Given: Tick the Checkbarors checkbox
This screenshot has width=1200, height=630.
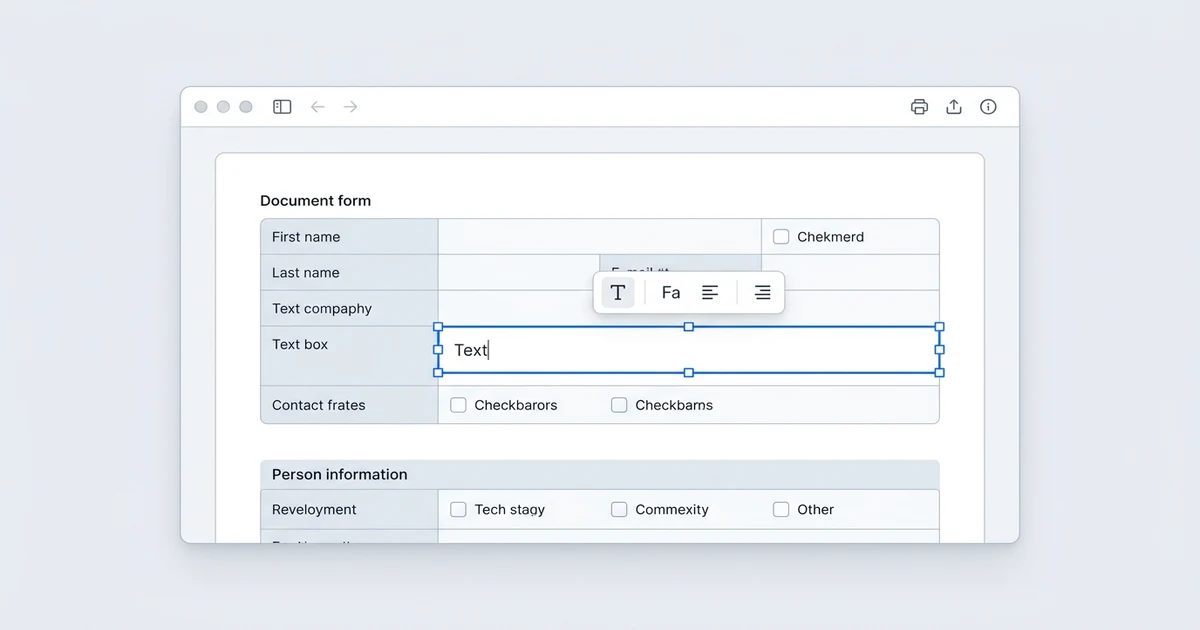Looking at the screenshot, I should coord(458,405).
